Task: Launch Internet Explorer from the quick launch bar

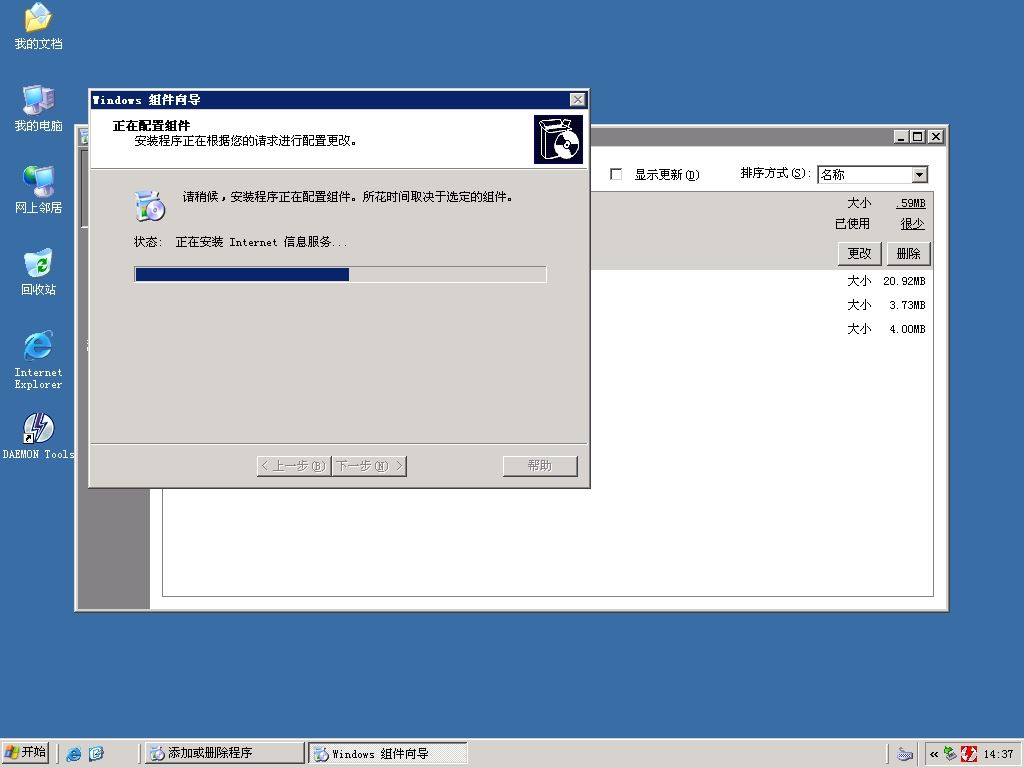Action: 74,754
